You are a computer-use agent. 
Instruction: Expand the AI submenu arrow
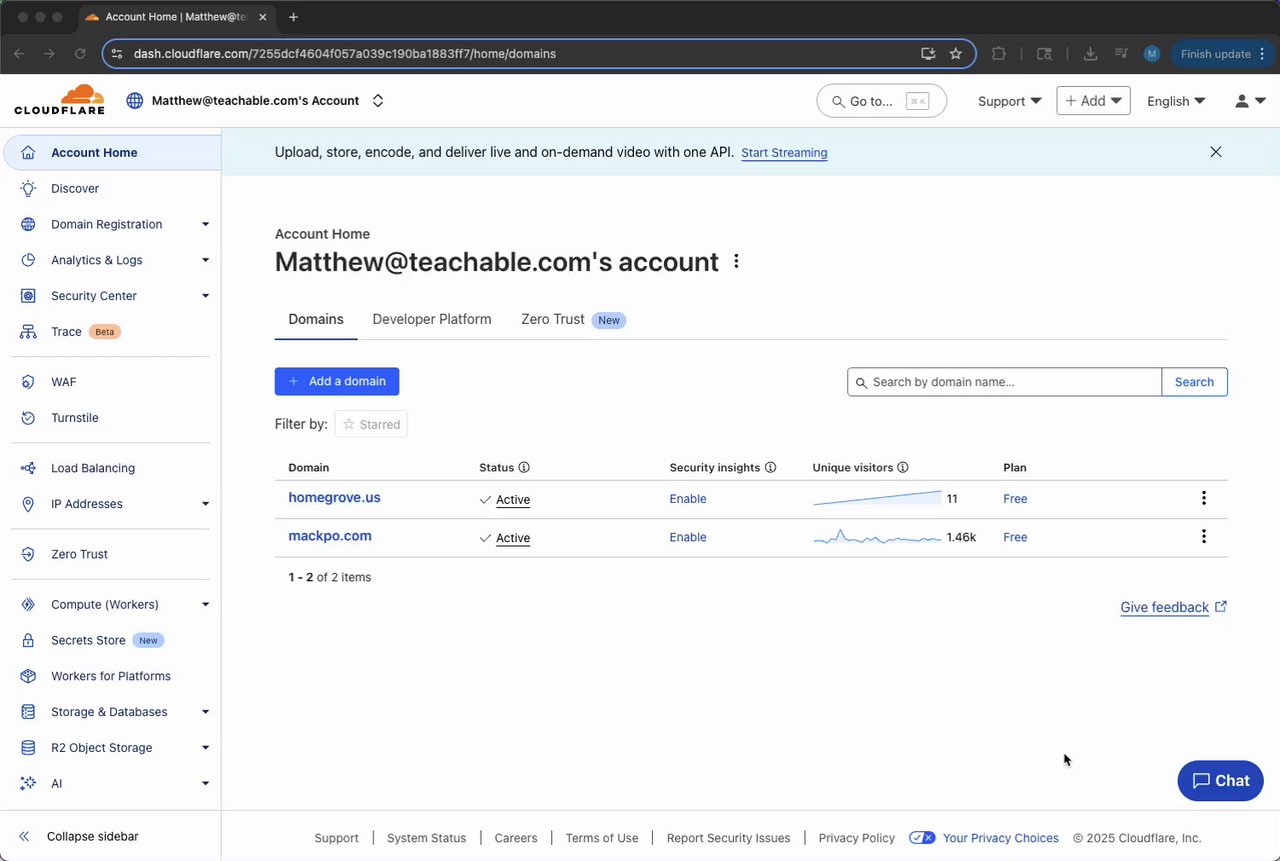pos(205,784)
